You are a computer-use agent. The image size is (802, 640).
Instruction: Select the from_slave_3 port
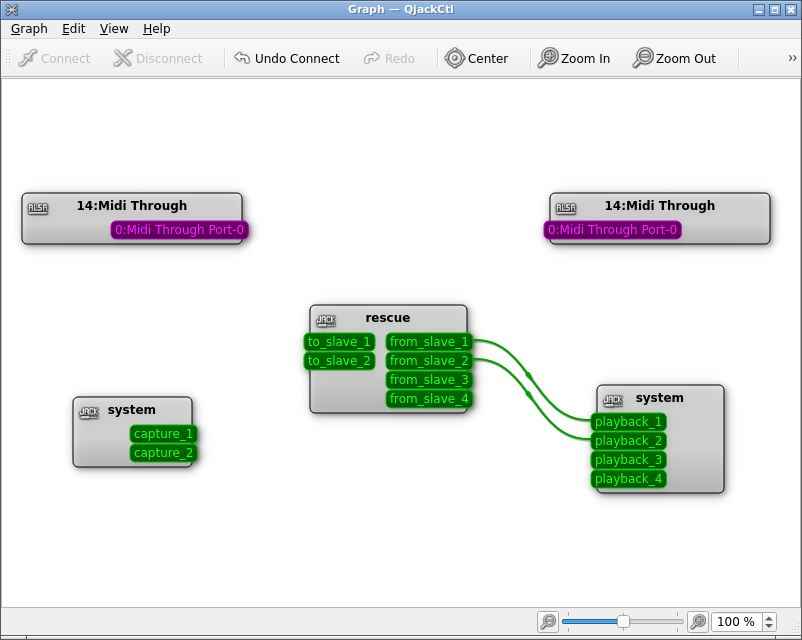tap(429, 380)
